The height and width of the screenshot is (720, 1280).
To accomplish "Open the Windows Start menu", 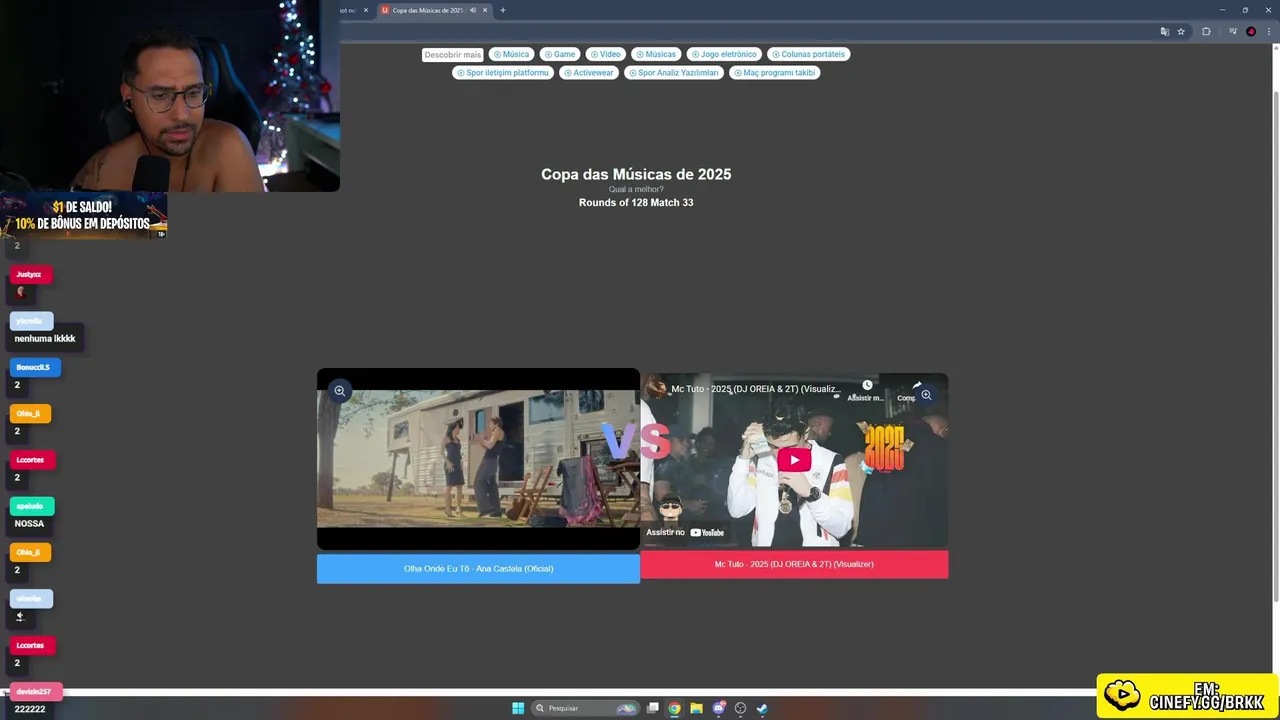I will point(518,708).
